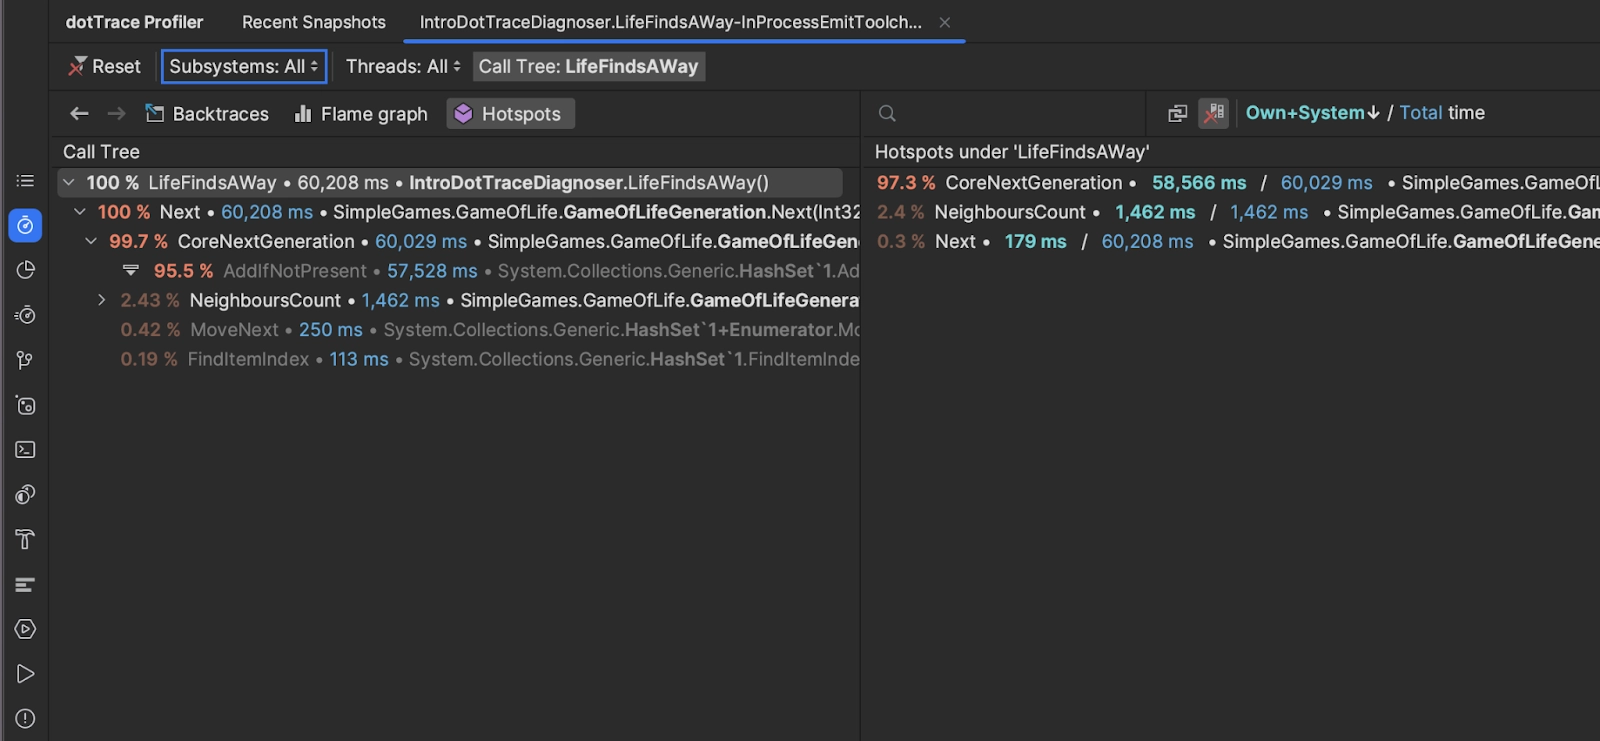Image resolution: width=1600 pixels, height=741 pixels.
Task: Open the list structure sidebar icon
Action: 25,181
